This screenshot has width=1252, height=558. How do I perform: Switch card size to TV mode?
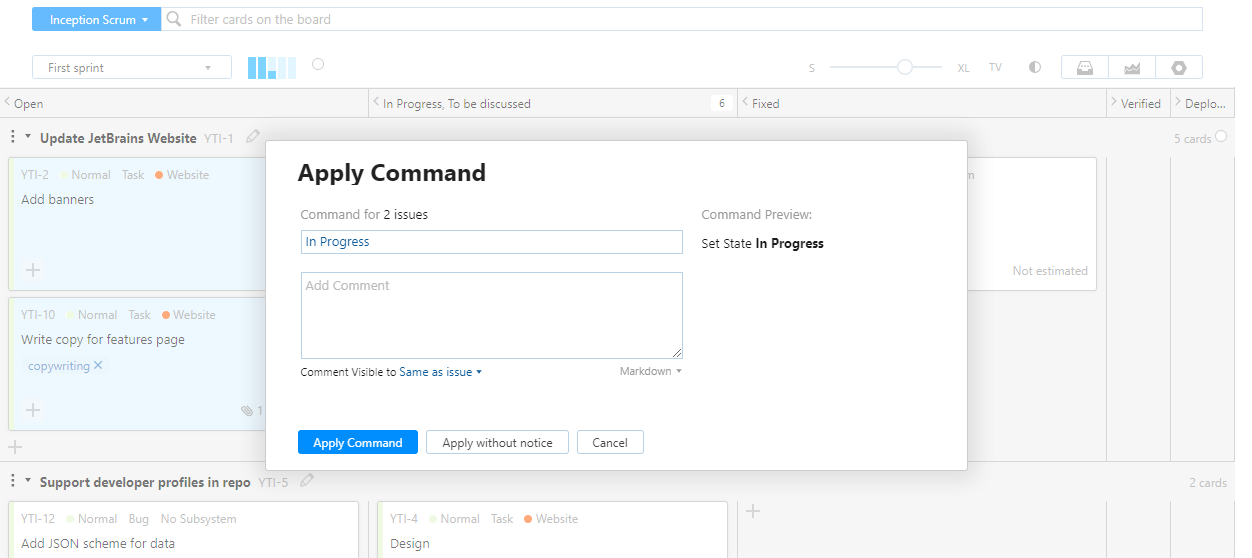[x=995, y=68]
